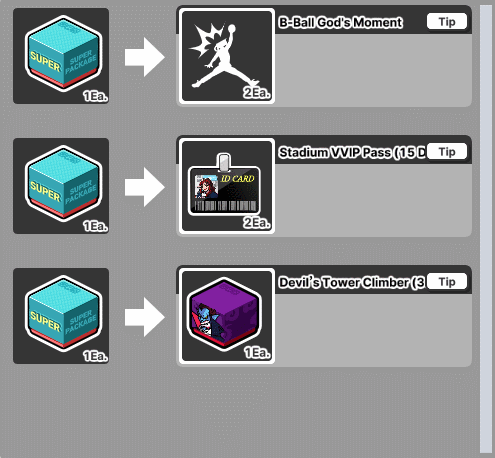The image size is (495, 458).
Task: Click the B-Ball God's Moment title text
Action: coord(341,22)
